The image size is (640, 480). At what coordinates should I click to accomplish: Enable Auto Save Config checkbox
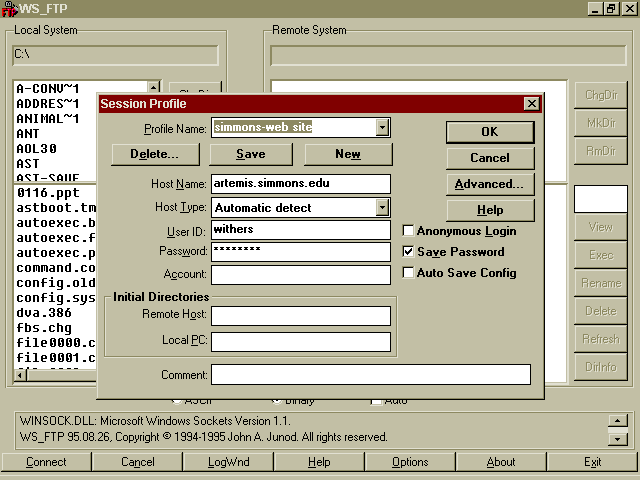pos(408,273)
